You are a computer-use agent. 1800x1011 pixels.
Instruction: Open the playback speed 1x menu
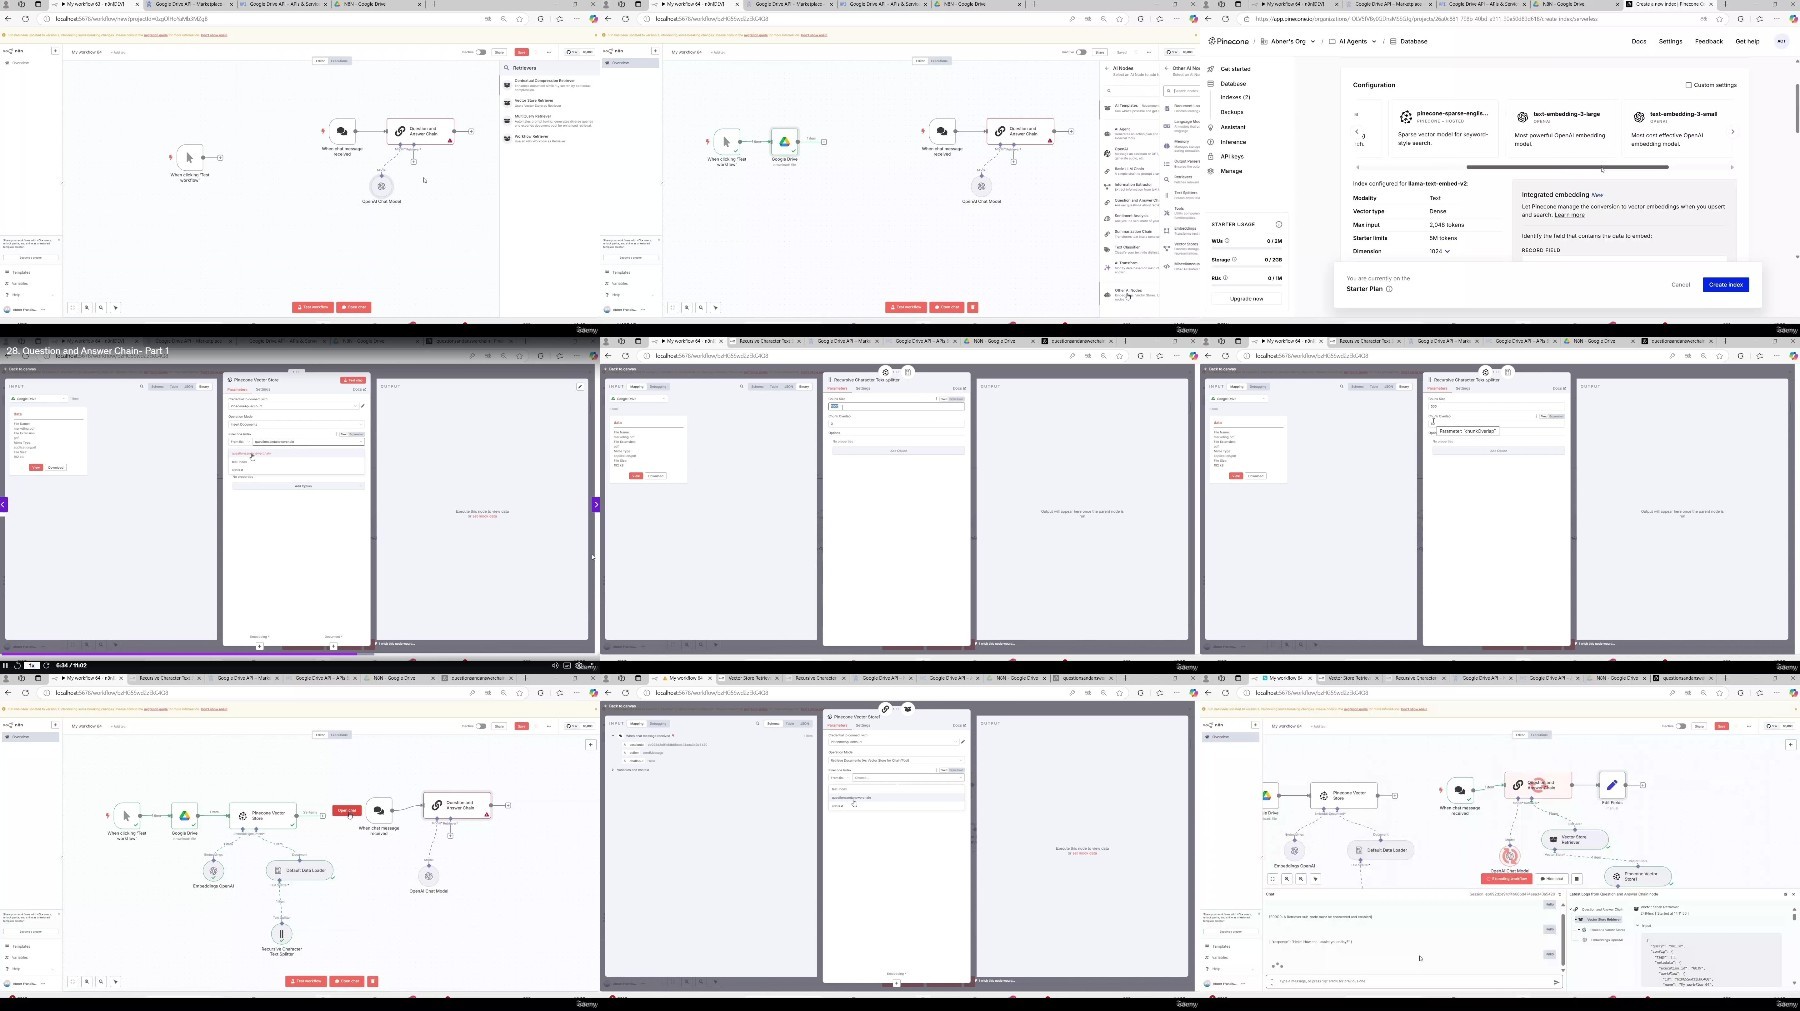point(31,665)
